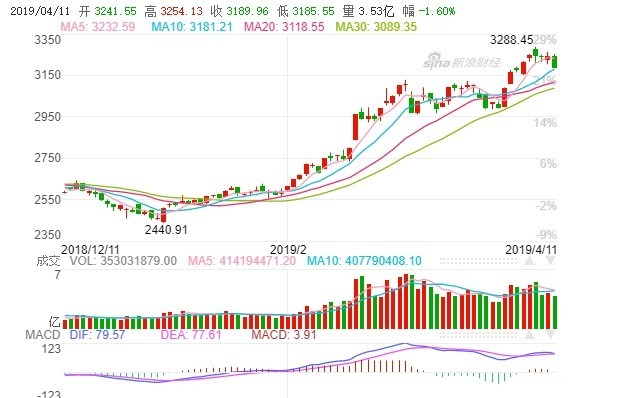This screenshot has height=398, width=621.
Task: Click the -9% right-axis label
Action: pos(546,234)
